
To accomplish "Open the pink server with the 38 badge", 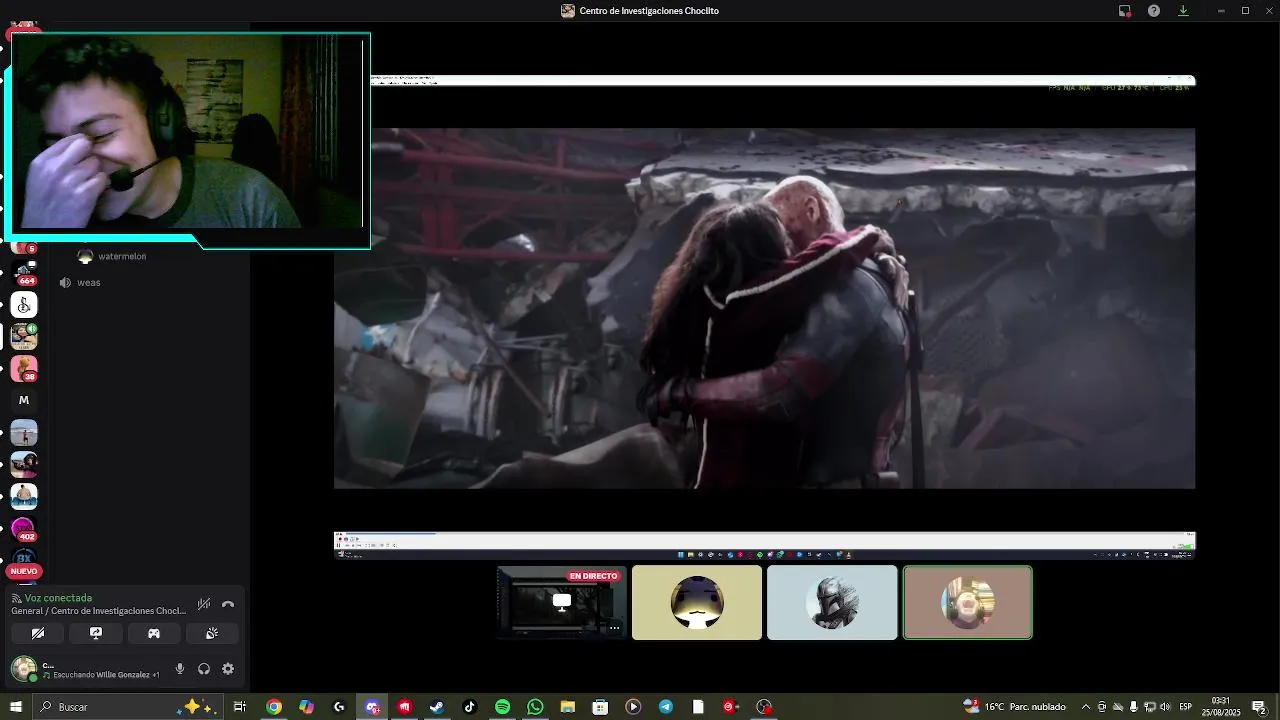I will (24, 368).
